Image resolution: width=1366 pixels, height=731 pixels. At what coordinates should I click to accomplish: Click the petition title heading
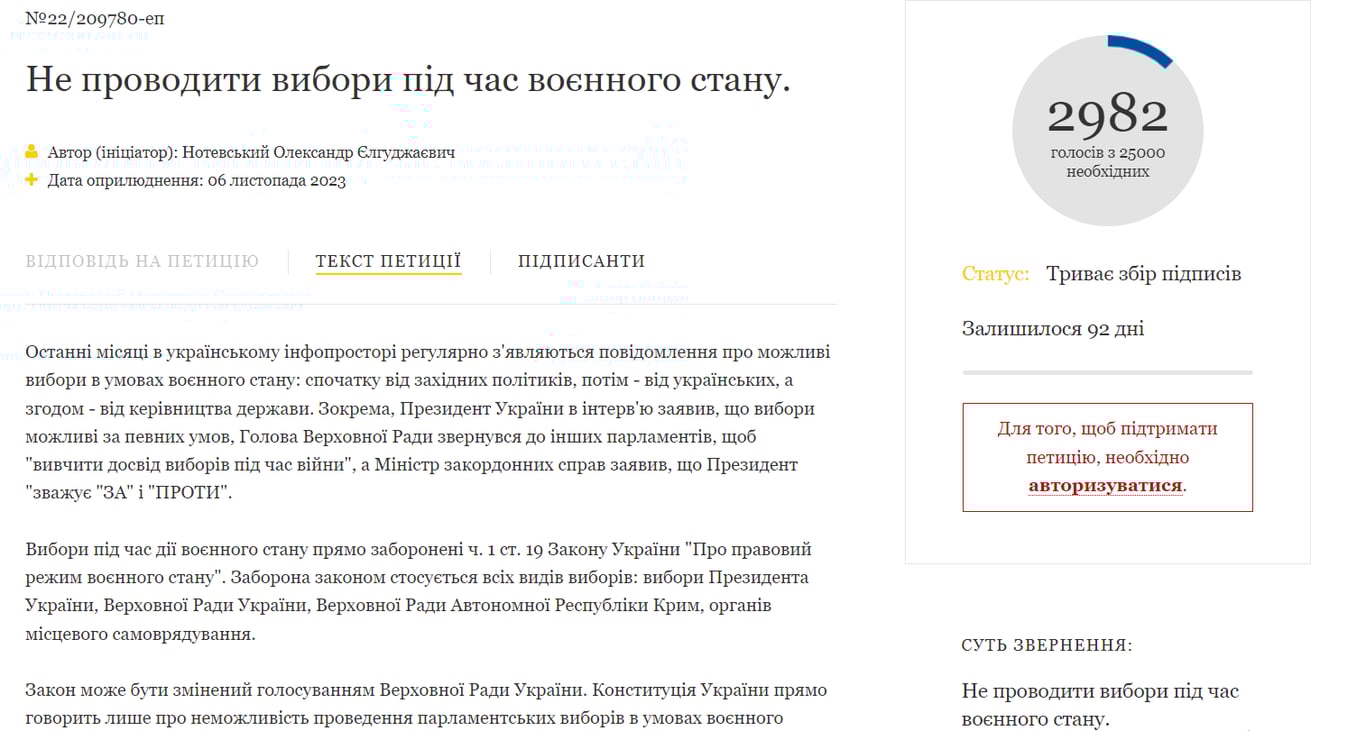tap(408, 80)
